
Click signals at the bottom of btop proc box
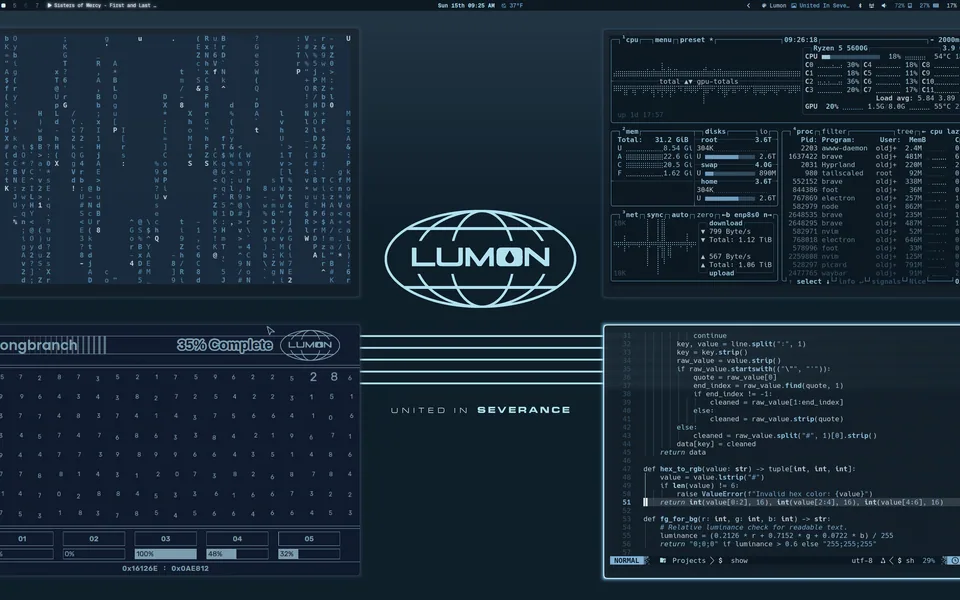[x=885, y=282]
